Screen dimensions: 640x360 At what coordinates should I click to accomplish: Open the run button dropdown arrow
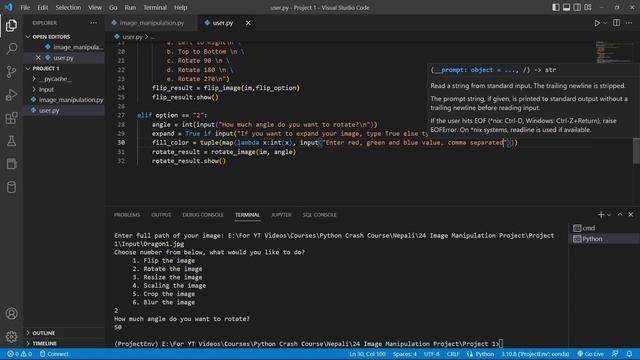605,23
